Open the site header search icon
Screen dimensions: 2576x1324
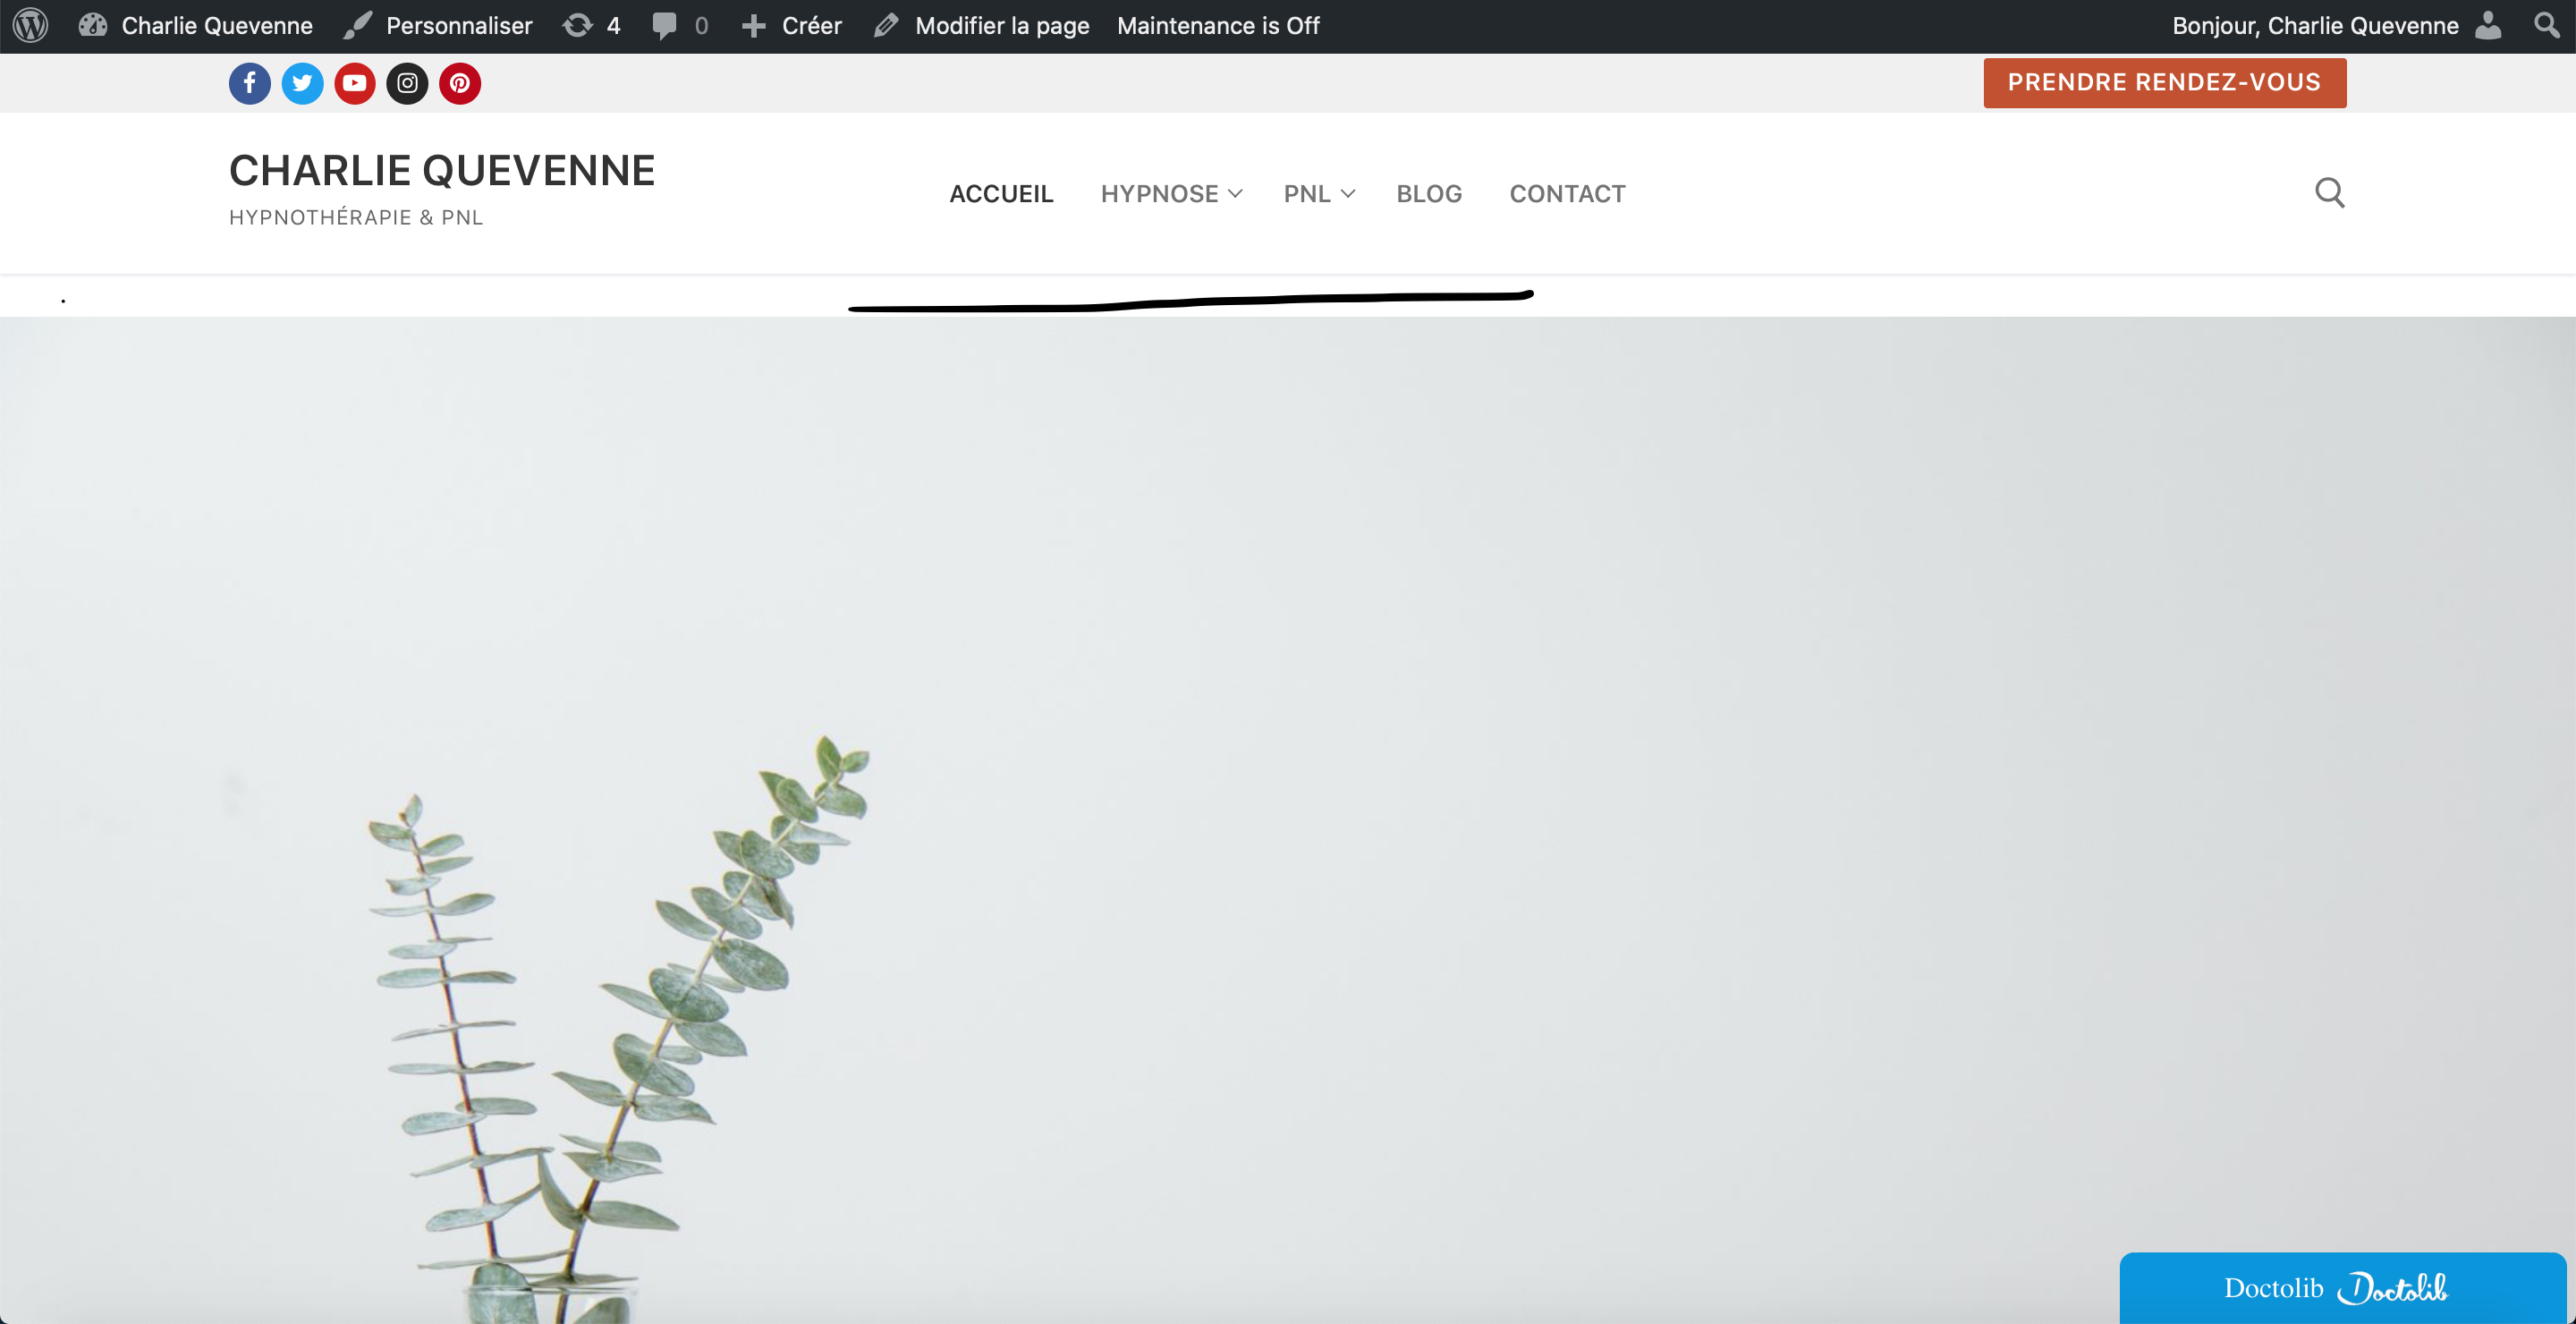coord(2329,192)
